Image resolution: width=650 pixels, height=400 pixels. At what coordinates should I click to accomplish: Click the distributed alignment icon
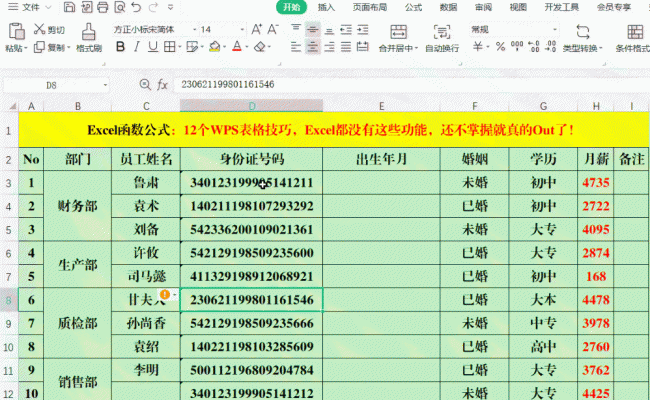362,47
